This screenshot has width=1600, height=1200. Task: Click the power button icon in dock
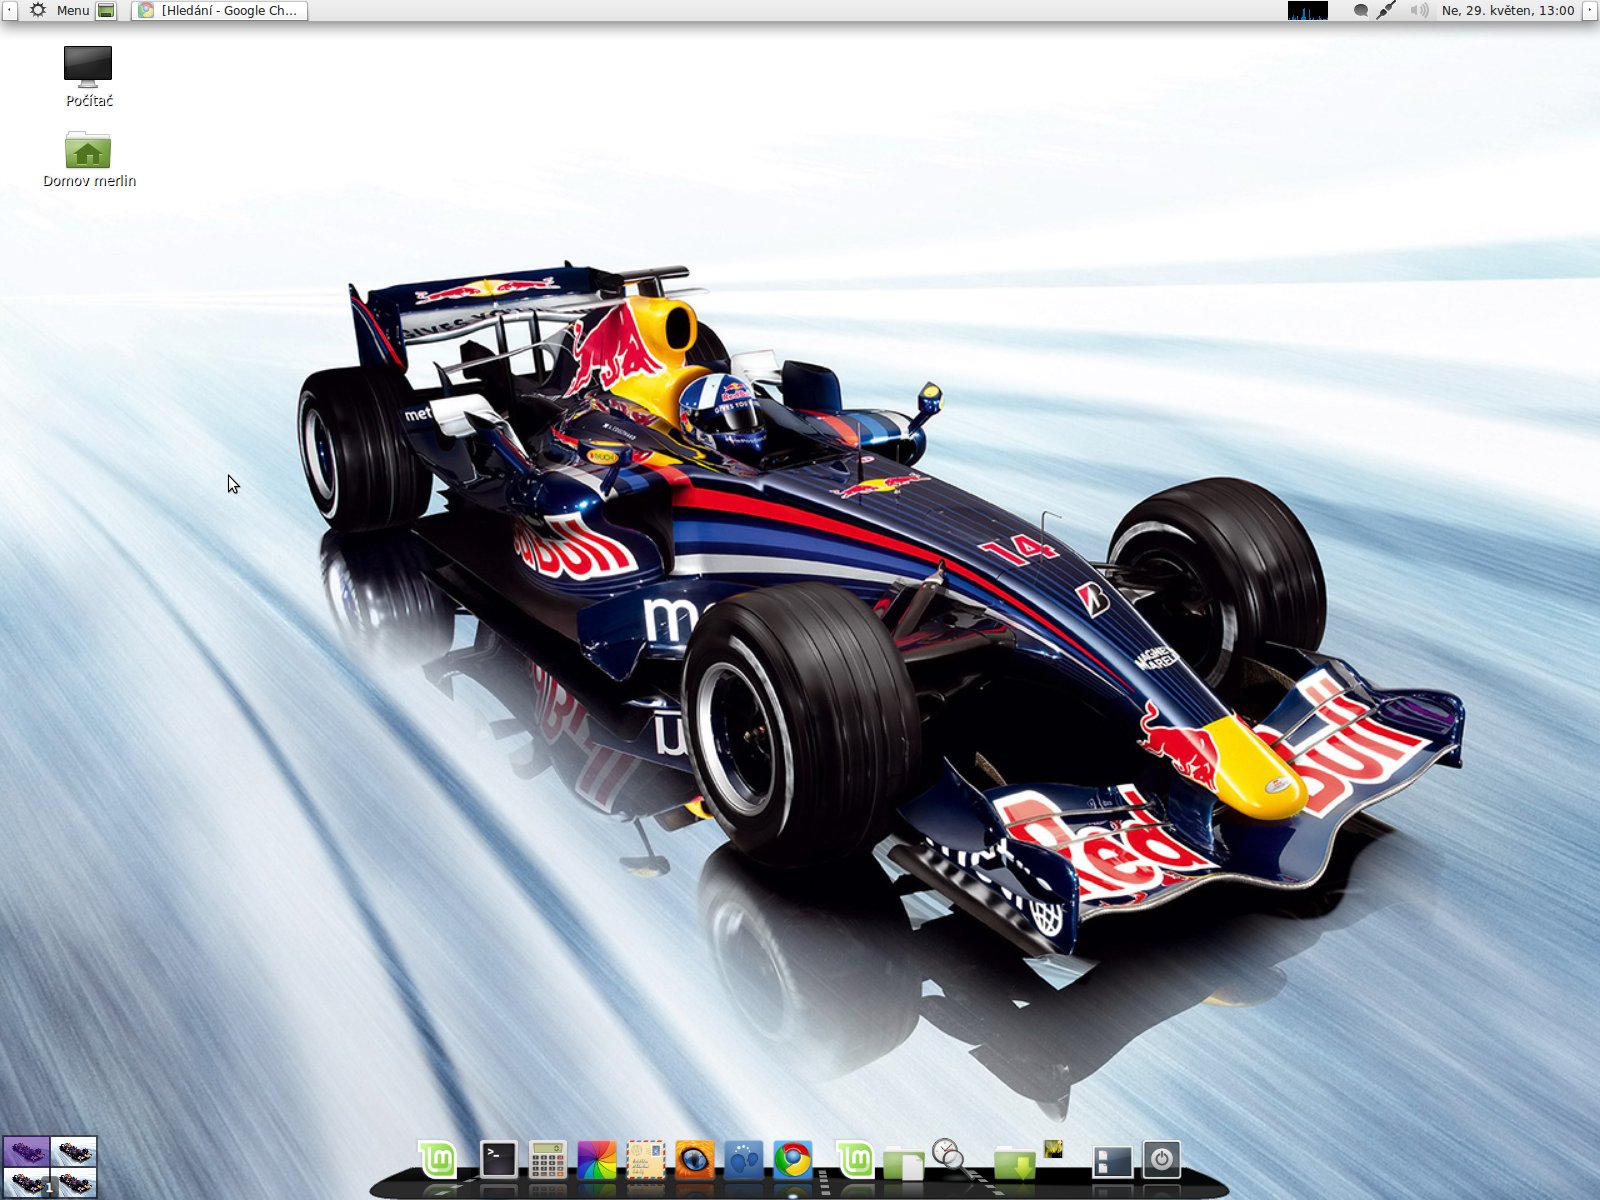1161,1160
